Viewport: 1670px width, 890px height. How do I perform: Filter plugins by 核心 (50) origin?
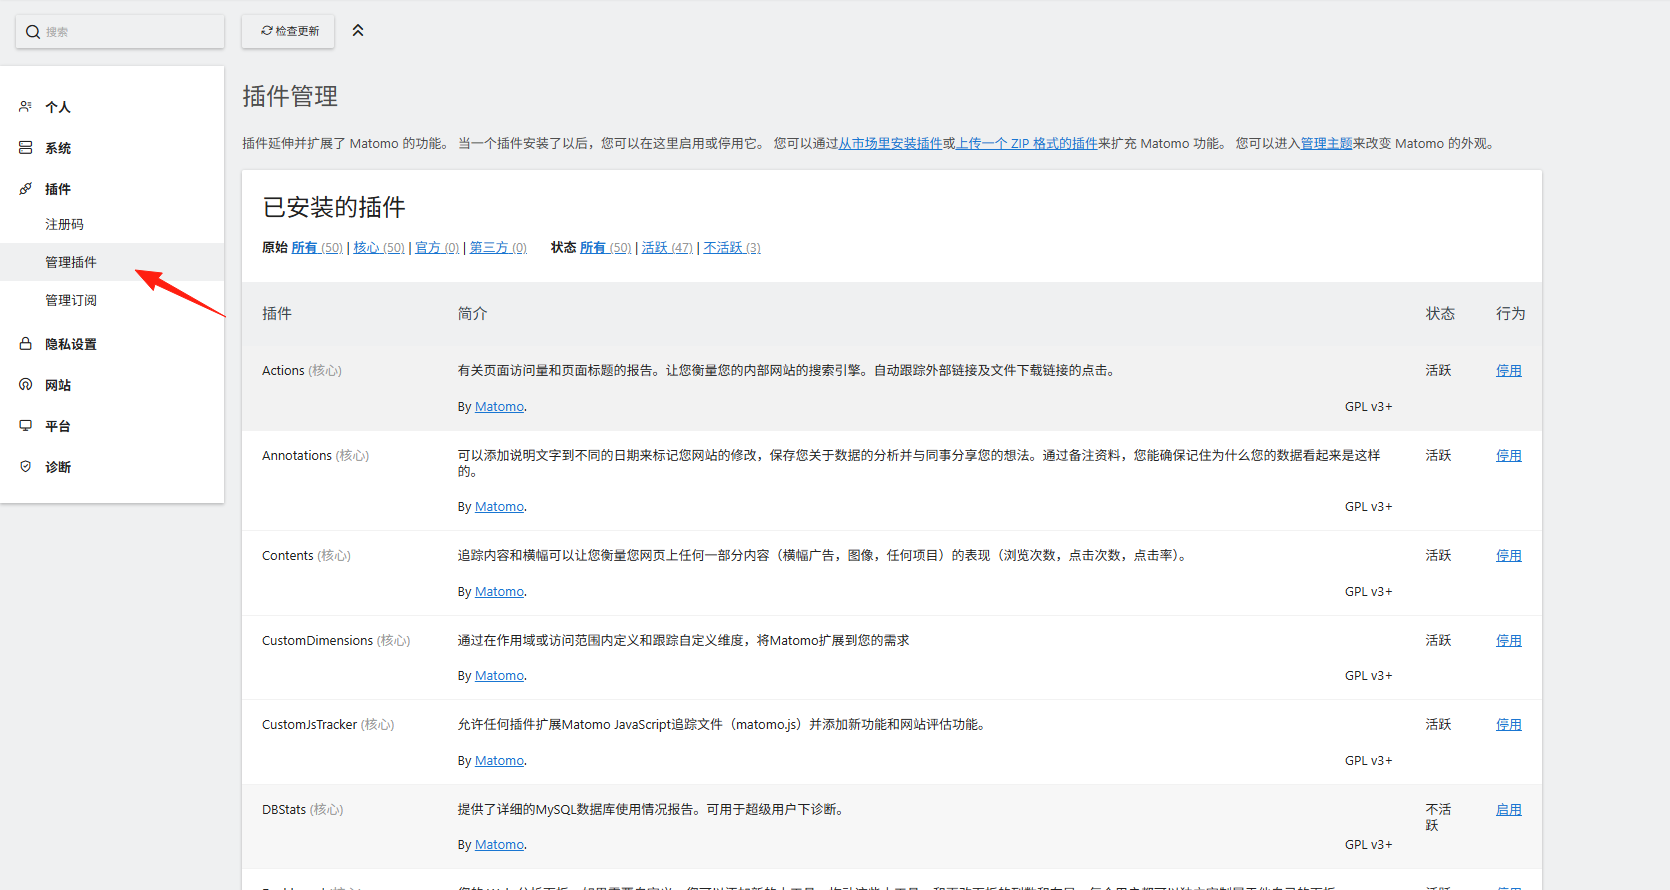[379, 248]
